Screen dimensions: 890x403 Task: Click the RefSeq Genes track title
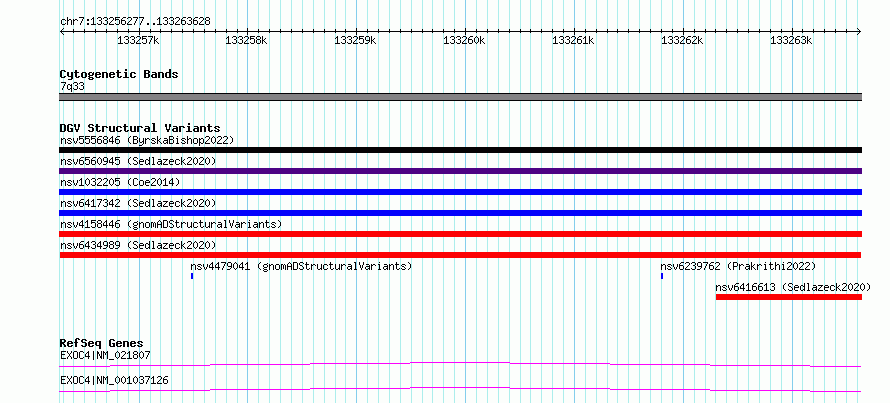[102, 343]
